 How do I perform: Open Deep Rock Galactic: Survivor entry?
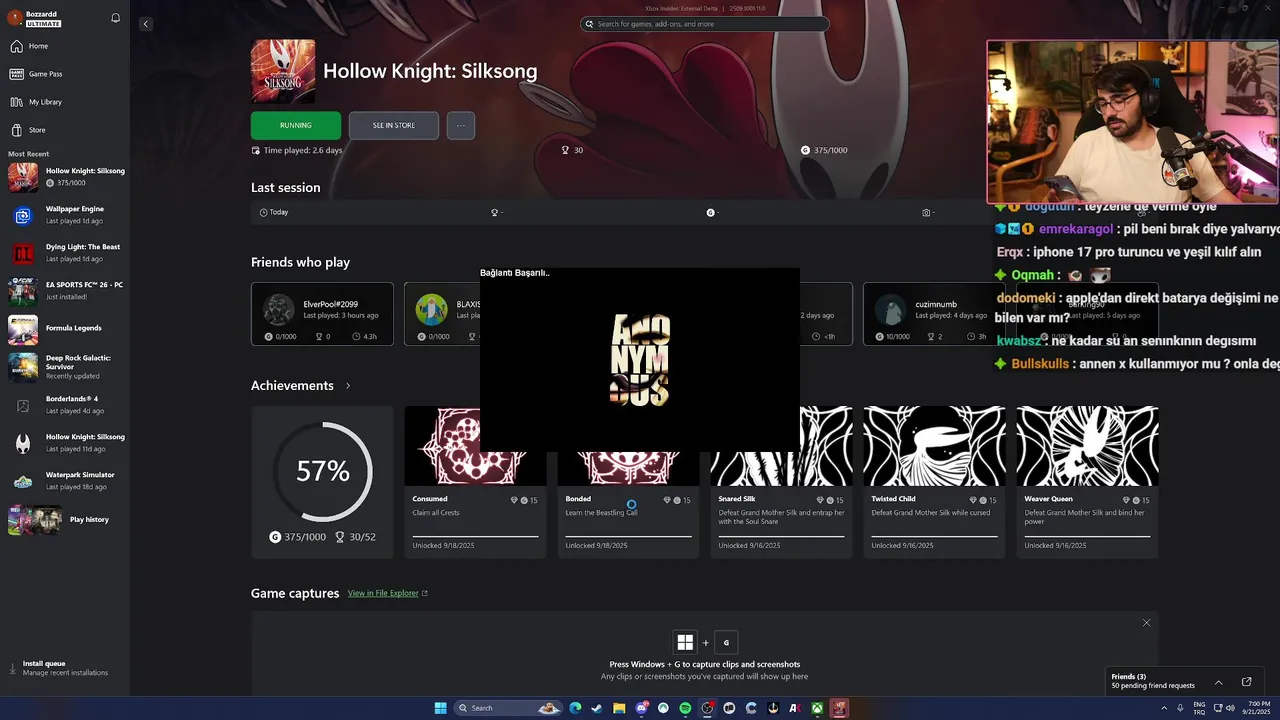tap(65, 367)
